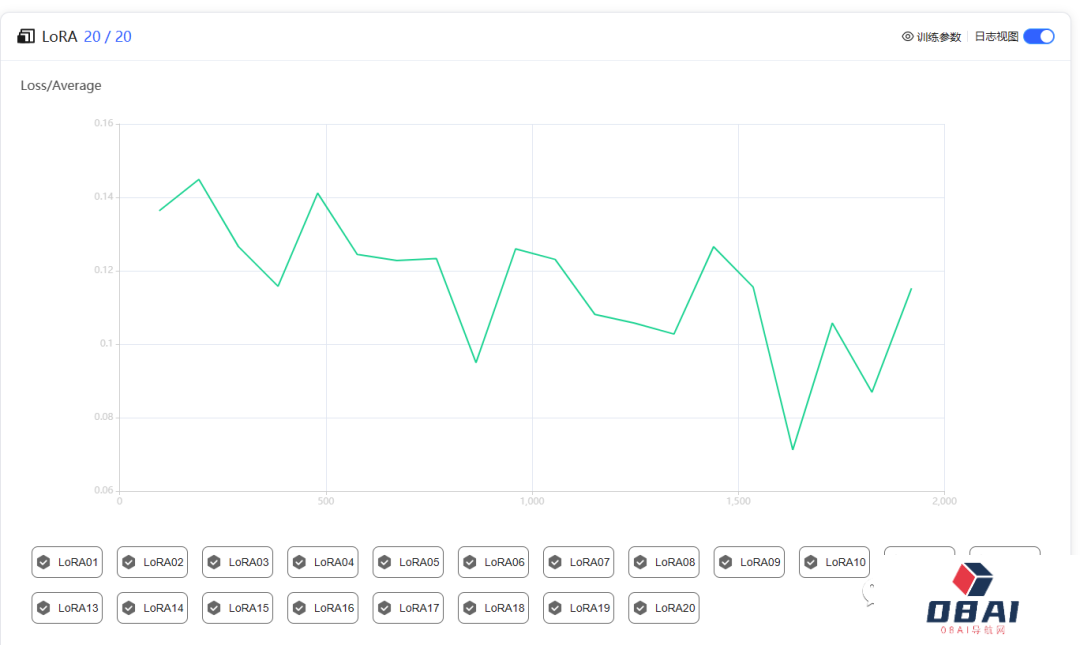This screenshot has height=645, width=1080.
Task: Click the lowest loss point on chart
Action: pyautogui.click(x=793, y=449)
